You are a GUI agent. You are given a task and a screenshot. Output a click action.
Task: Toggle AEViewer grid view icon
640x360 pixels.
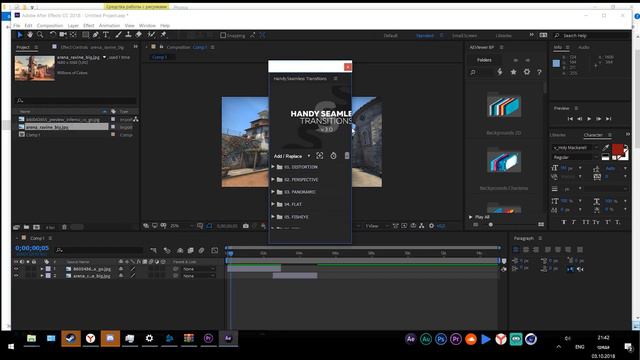point(541,224)
